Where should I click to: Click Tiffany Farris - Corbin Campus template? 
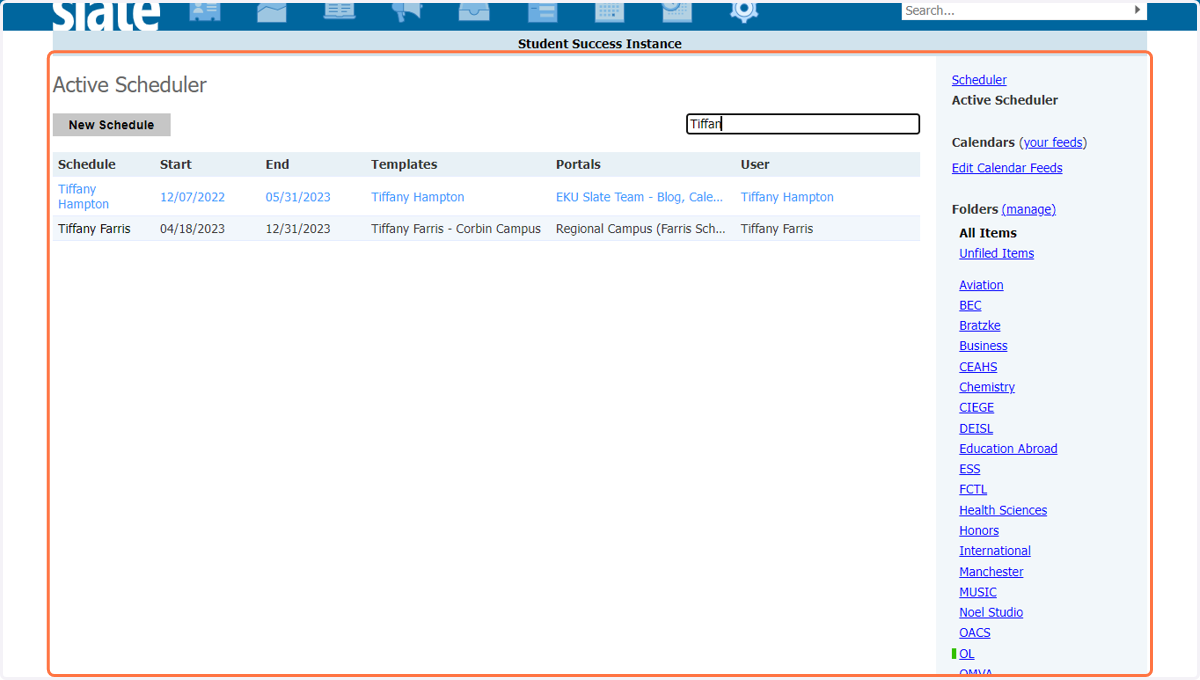coord(456,229)
